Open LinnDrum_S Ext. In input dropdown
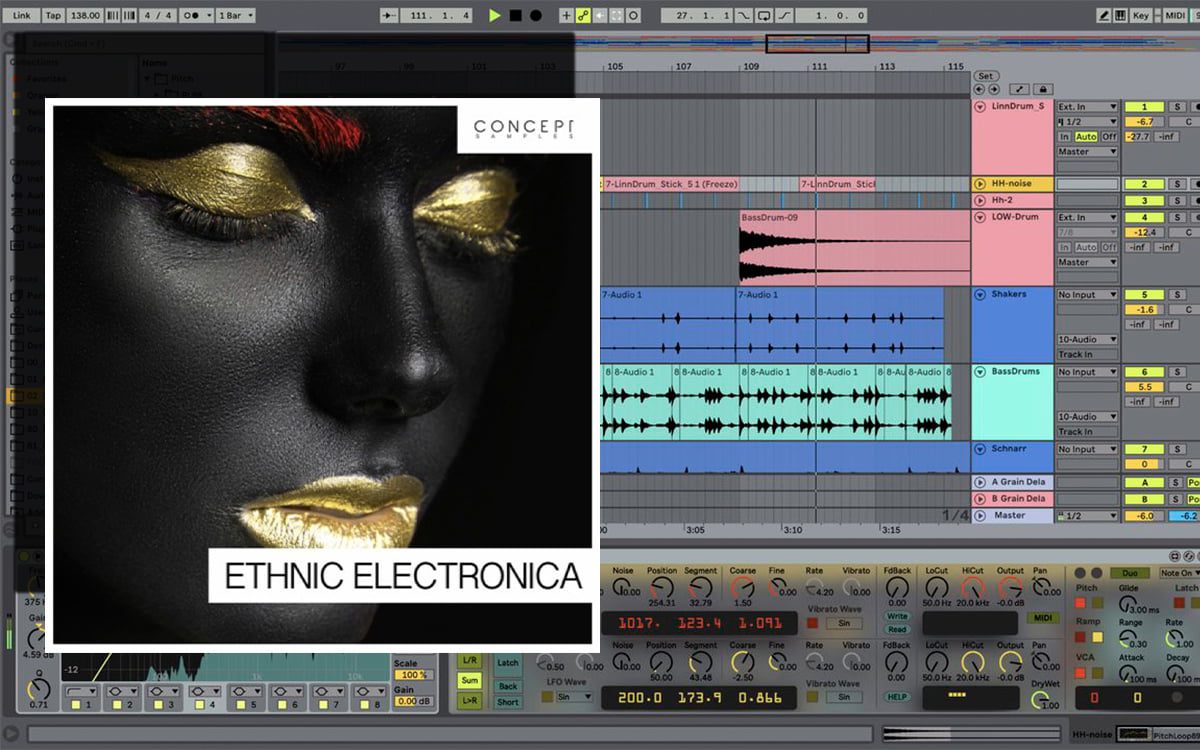The image size is (1200, 750). coord(1088,106)
